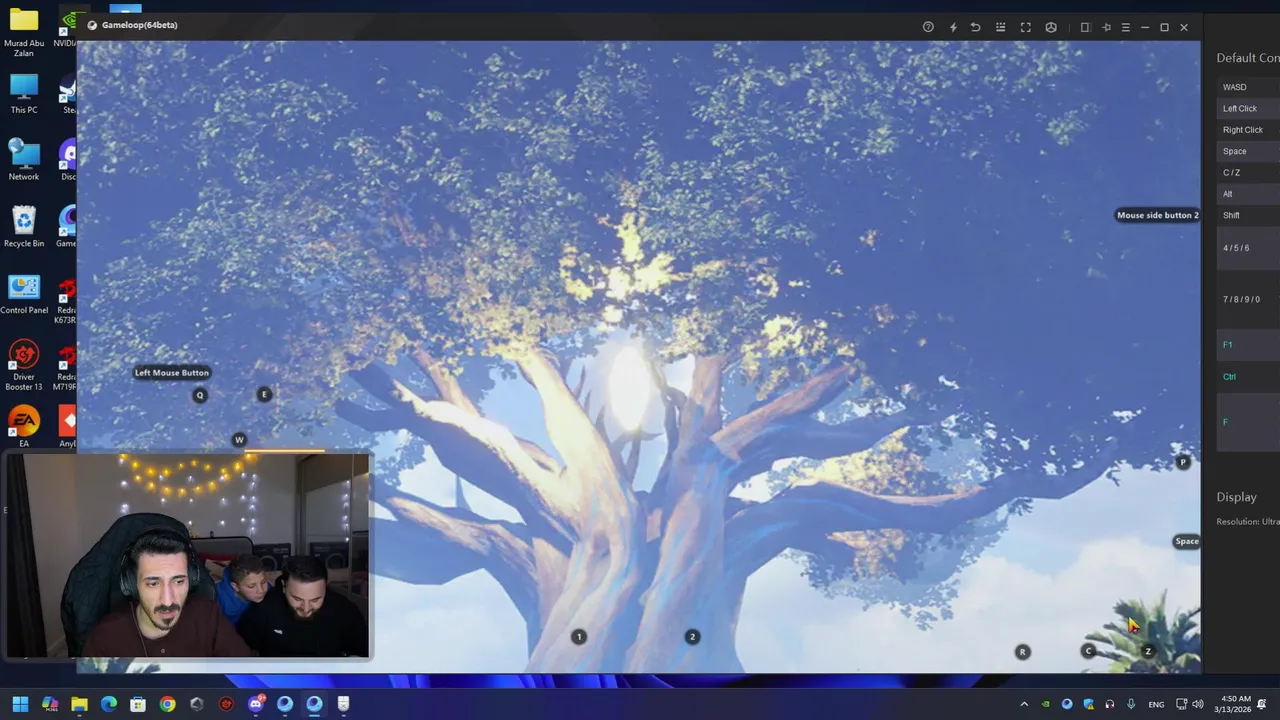Select the F1 control entry
The width and height of the screenshot is (1280, 720).
point(1248,345)
